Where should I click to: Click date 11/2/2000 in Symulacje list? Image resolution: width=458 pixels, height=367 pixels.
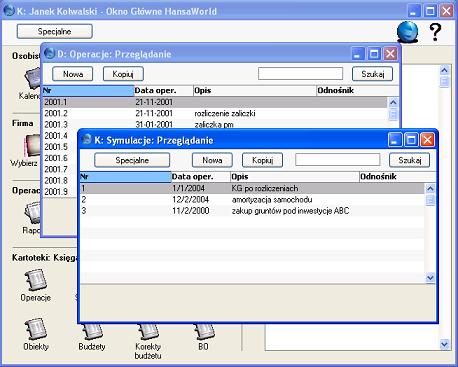[191, 211]
